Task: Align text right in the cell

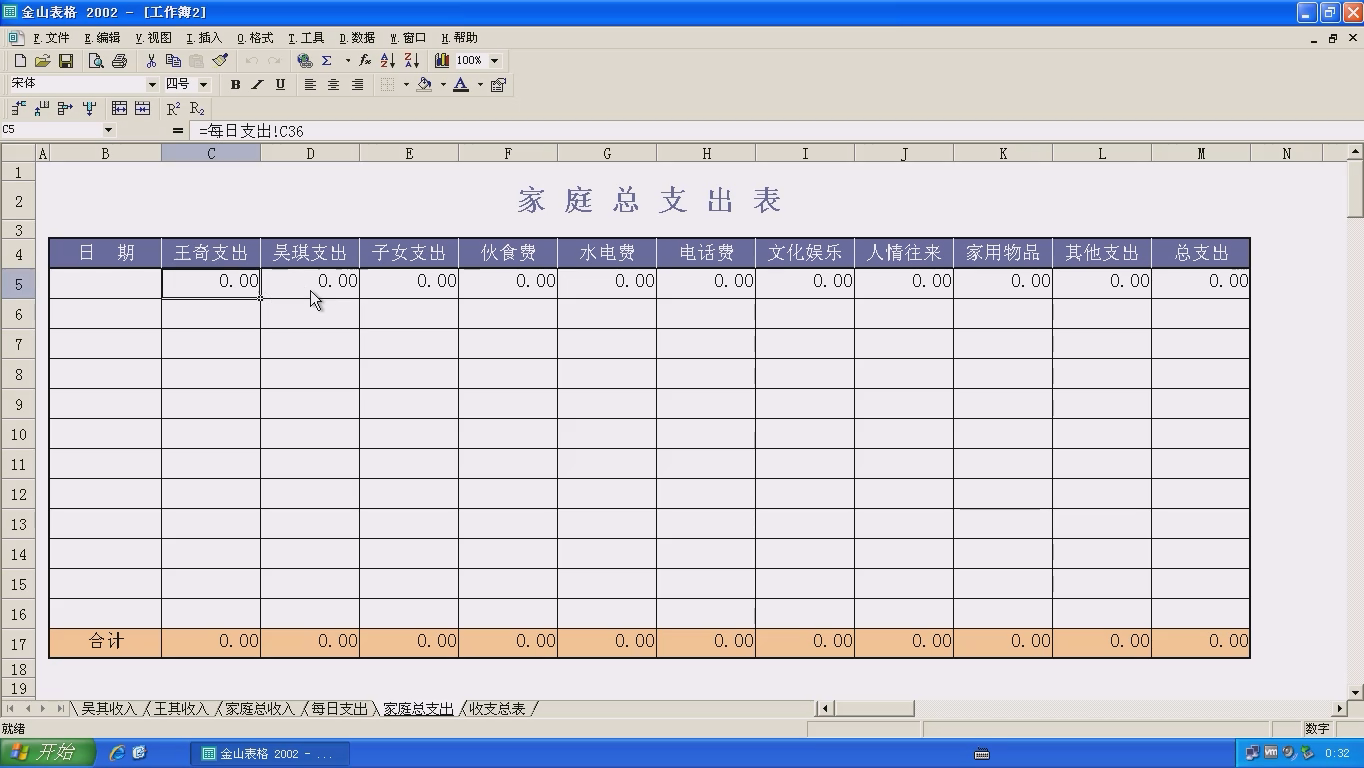Action: click(x=357, y=85)
